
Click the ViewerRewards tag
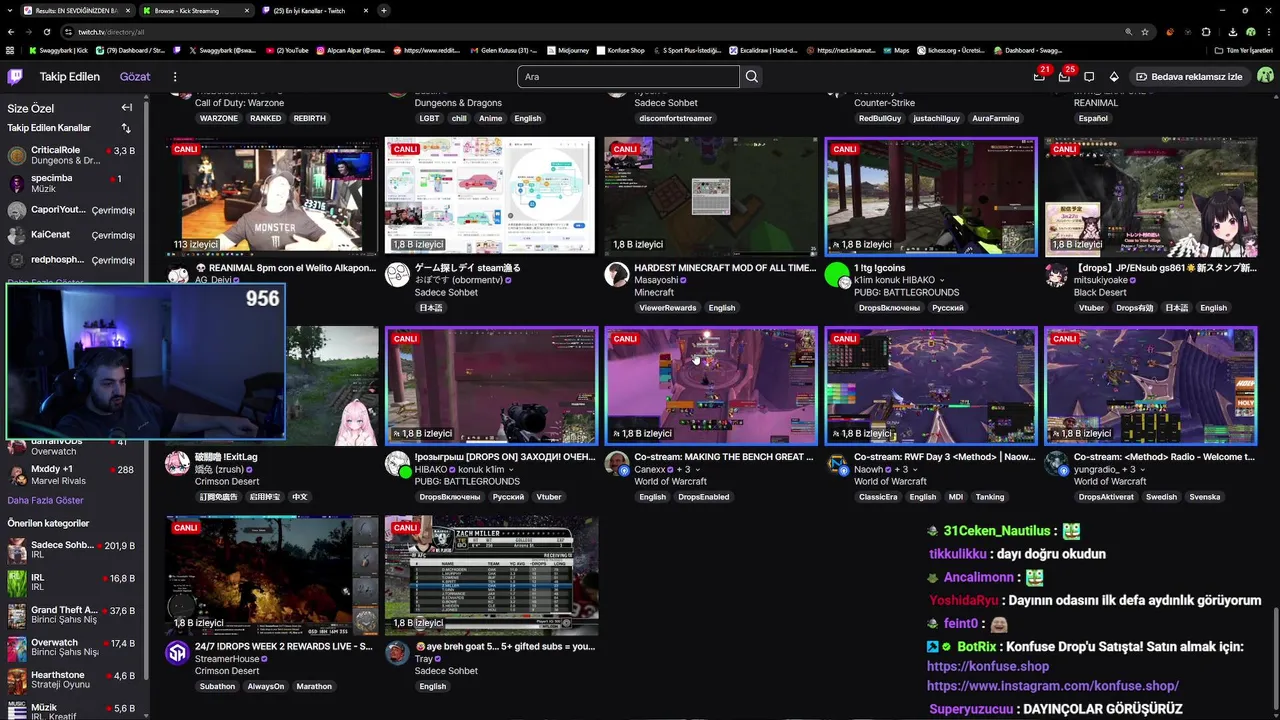point(667,308)
